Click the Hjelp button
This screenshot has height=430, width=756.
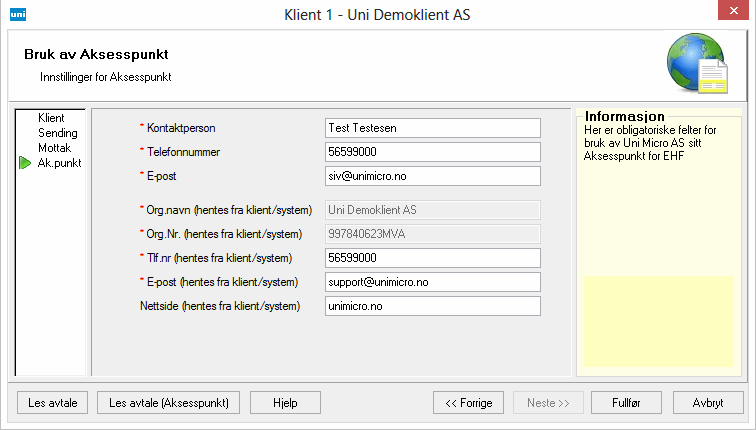pos(285,402)
